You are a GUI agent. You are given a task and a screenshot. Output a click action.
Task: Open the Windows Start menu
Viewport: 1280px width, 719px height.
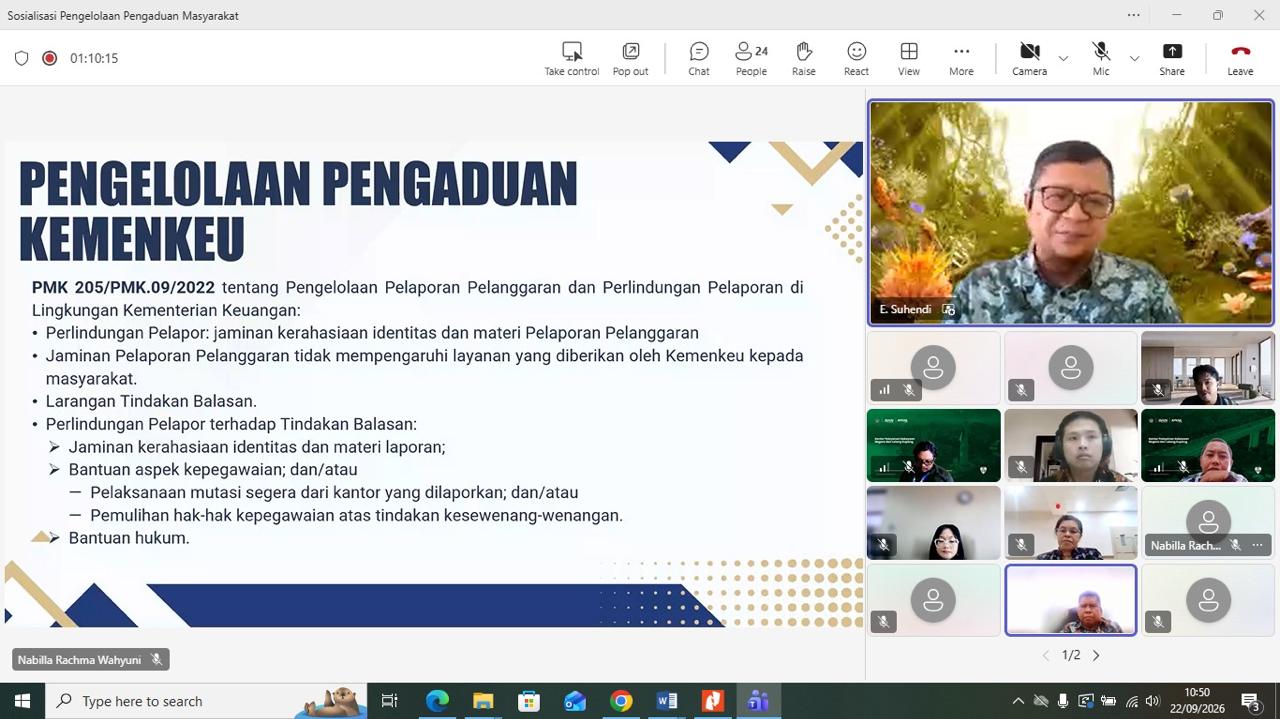(x=22, y=701)
